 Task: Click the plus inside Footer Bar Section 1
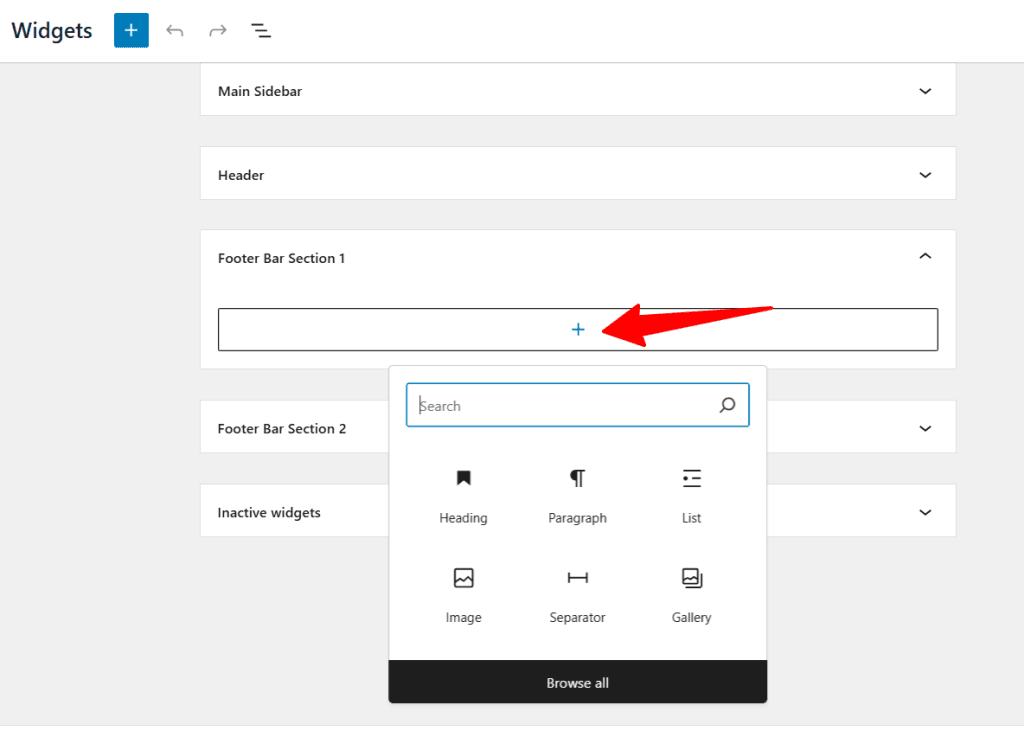click(x=577, y=329)
